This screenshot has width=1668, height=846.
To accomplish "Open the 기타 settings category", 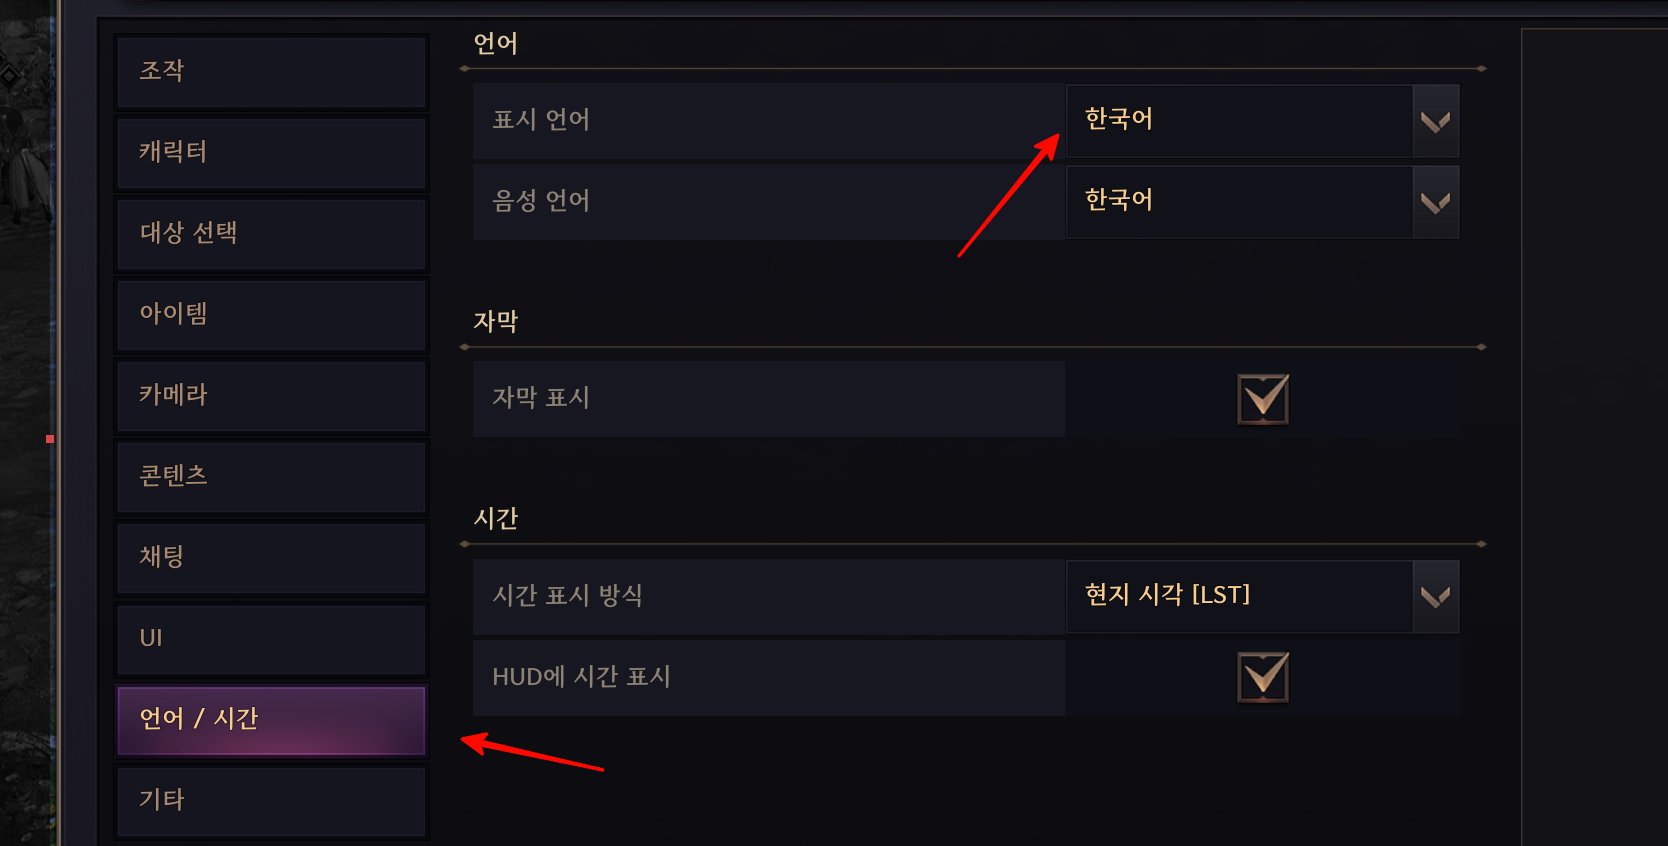I will 271,801.
